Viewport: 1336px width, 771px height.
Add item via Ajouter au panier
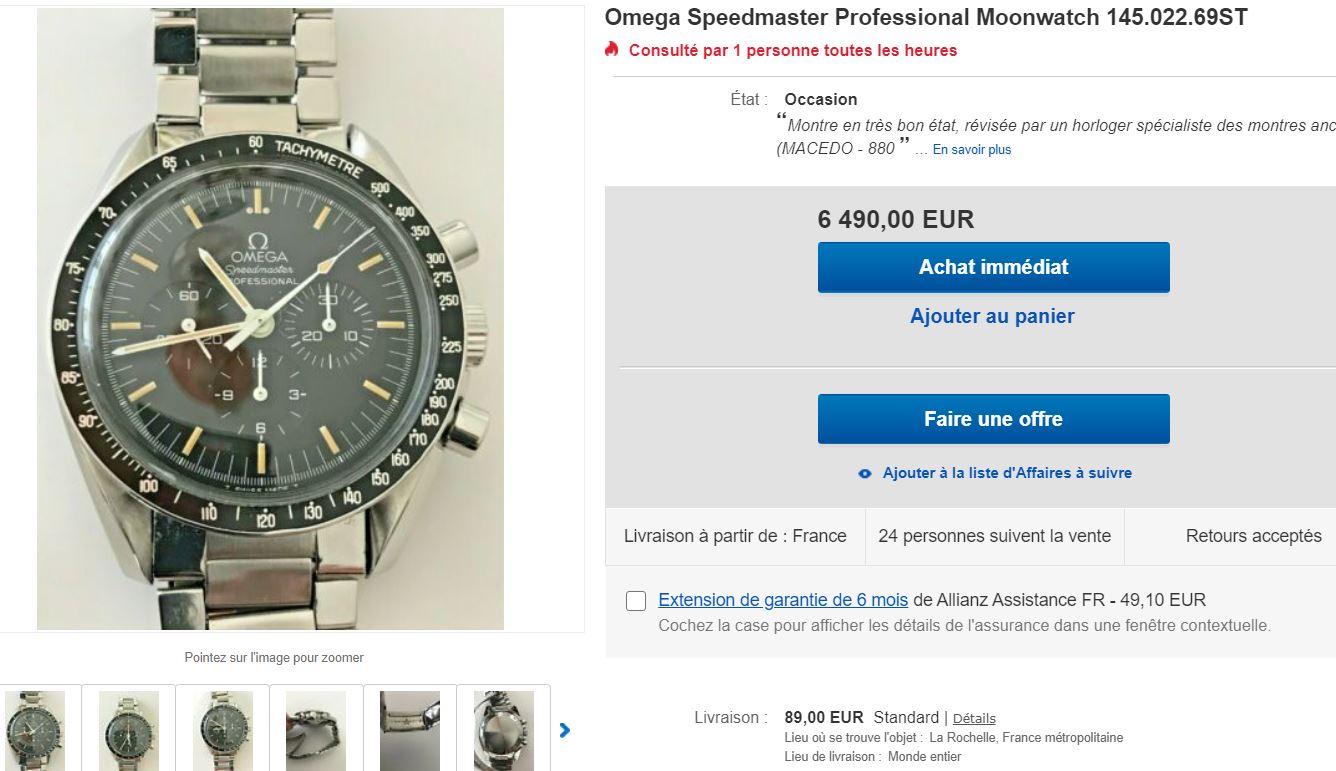click(992, 316)
